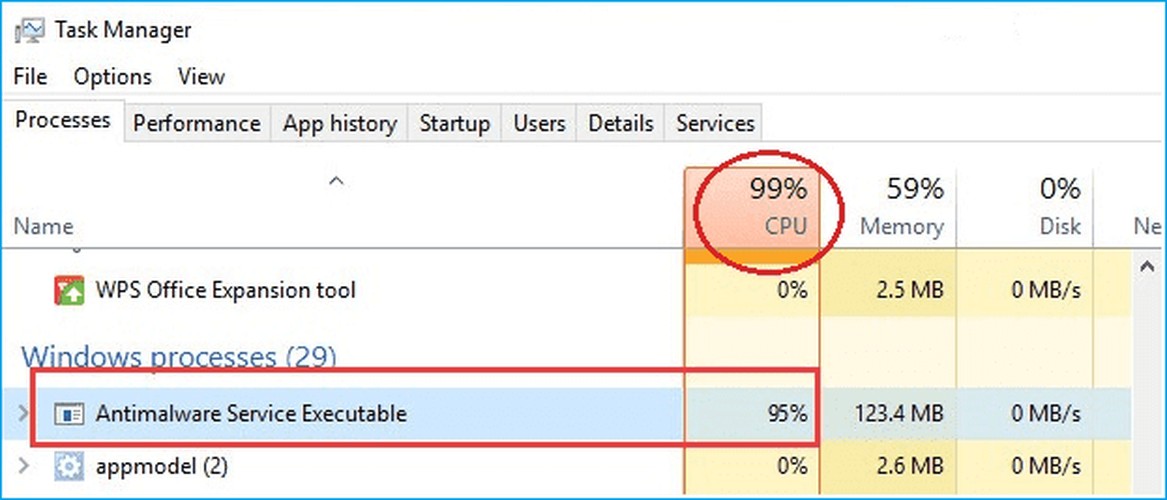
Task: Open the View menu
Action: point(201,77)
